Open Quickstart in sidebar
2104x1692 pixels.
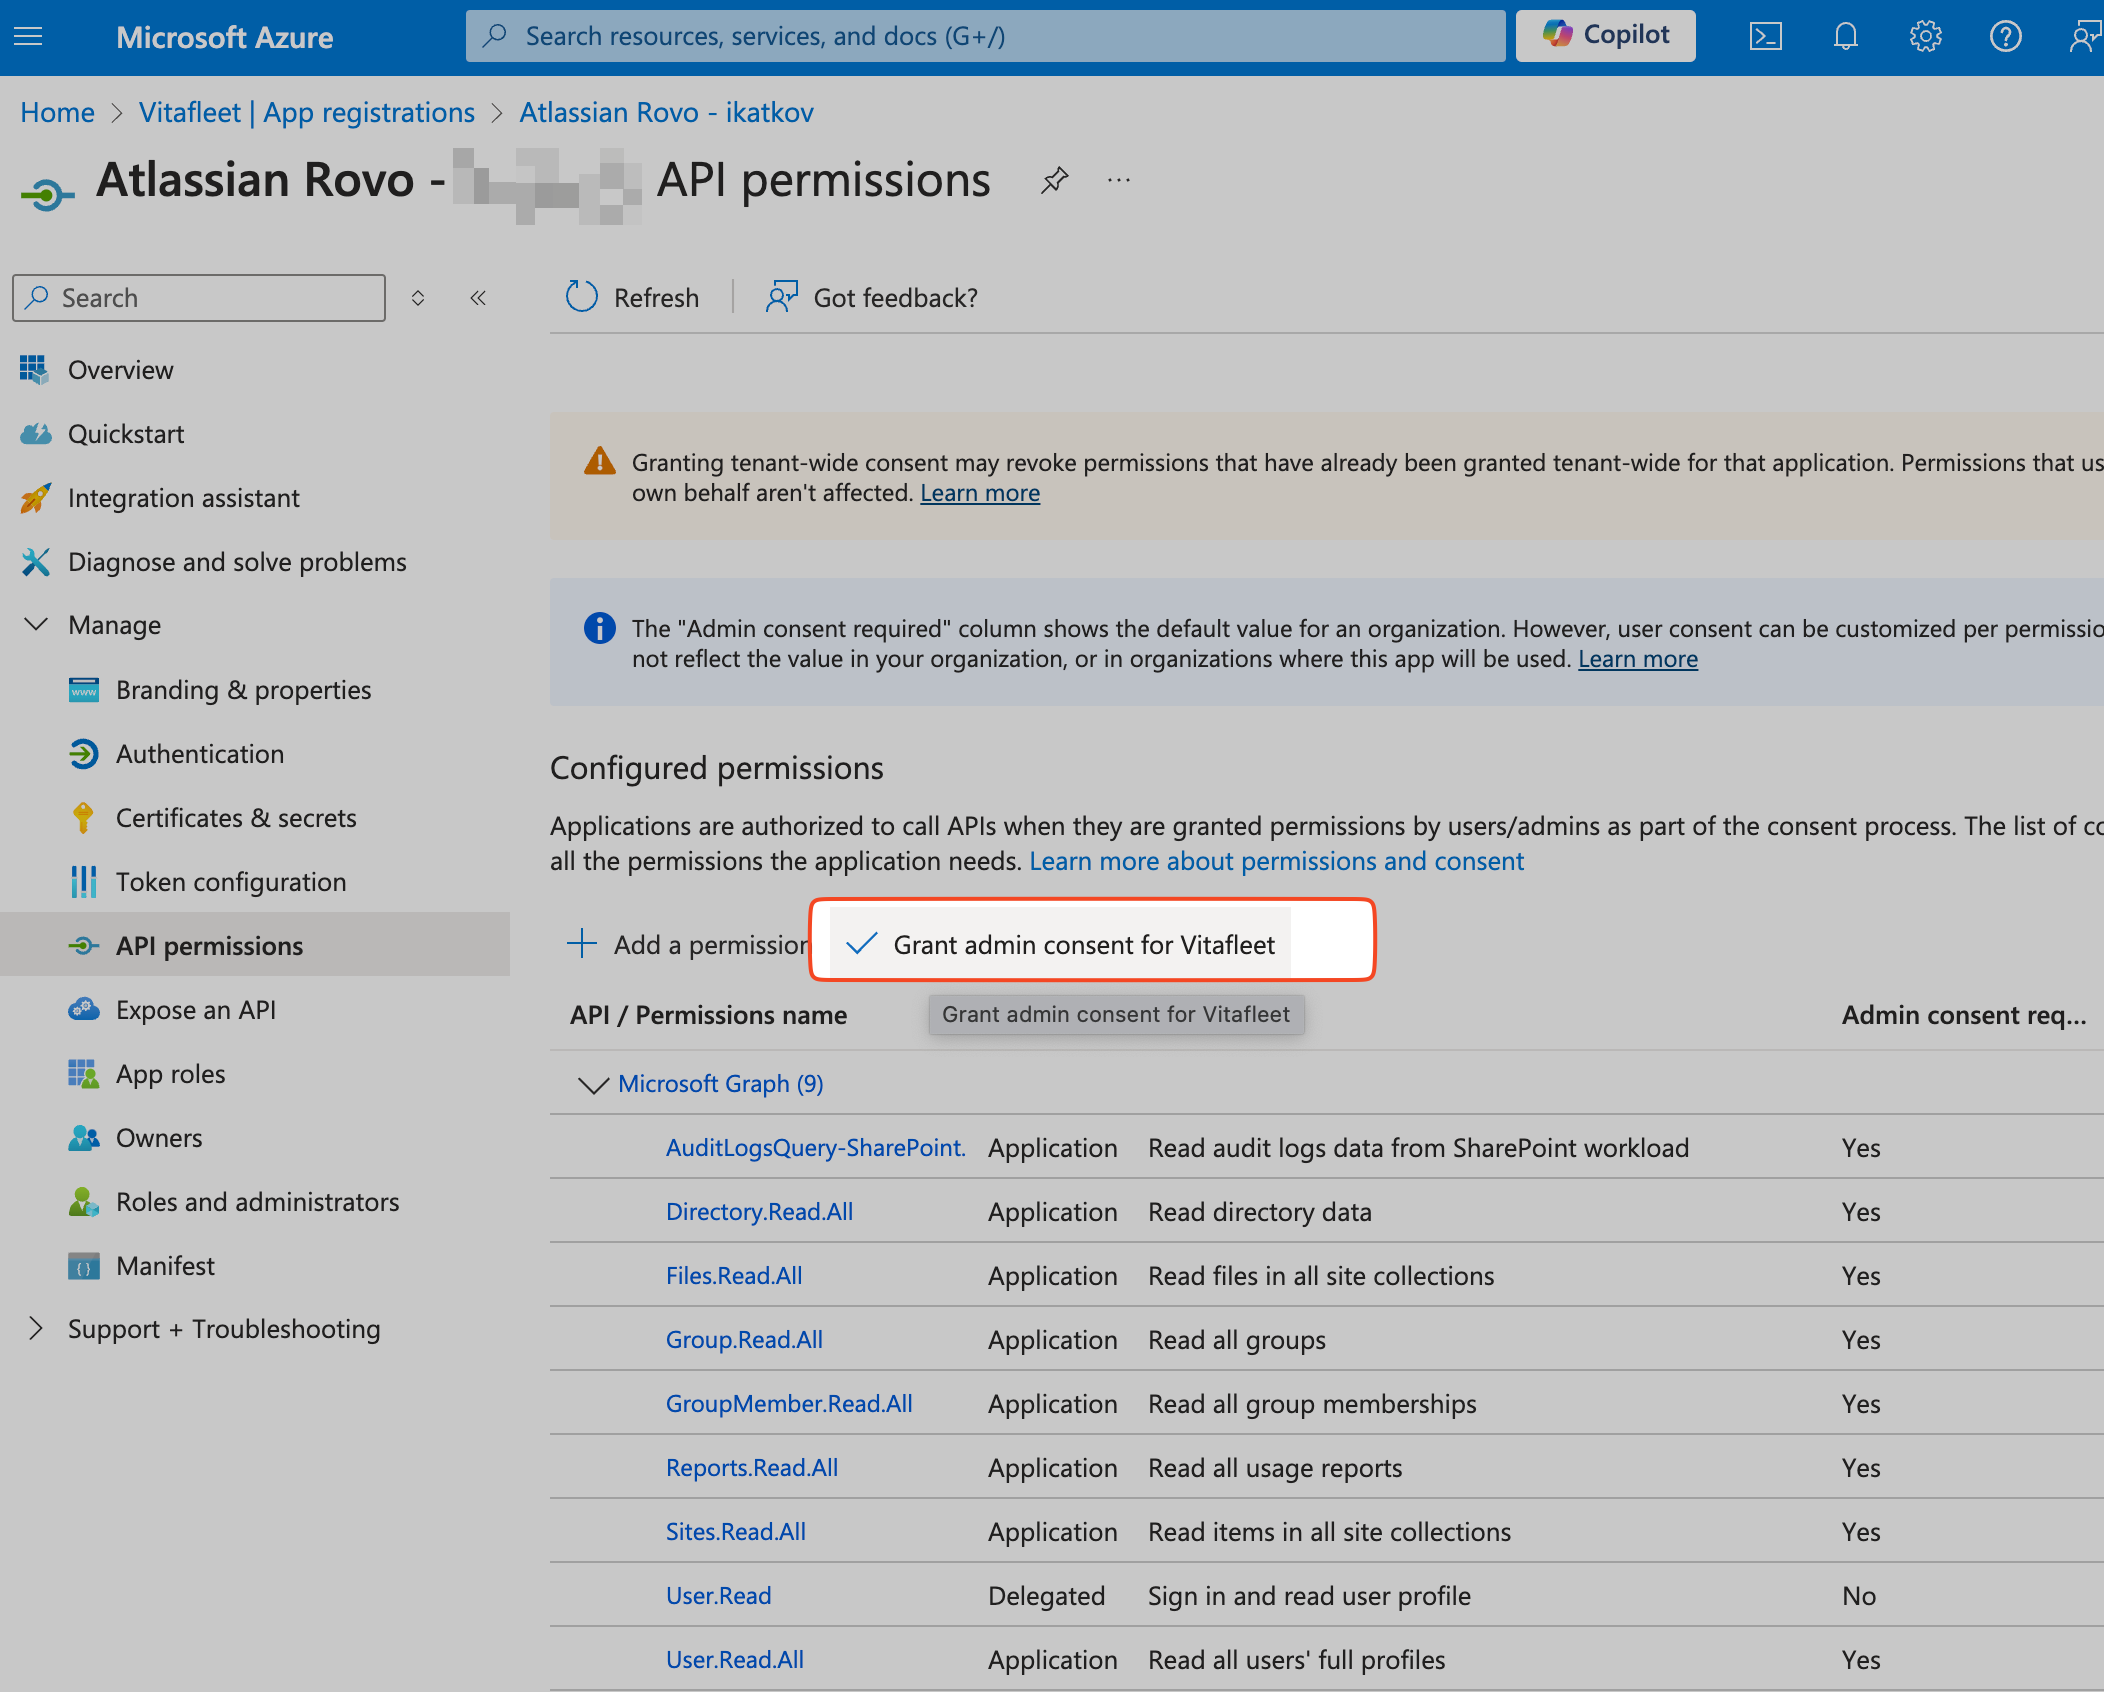click(x=126, y=434)
